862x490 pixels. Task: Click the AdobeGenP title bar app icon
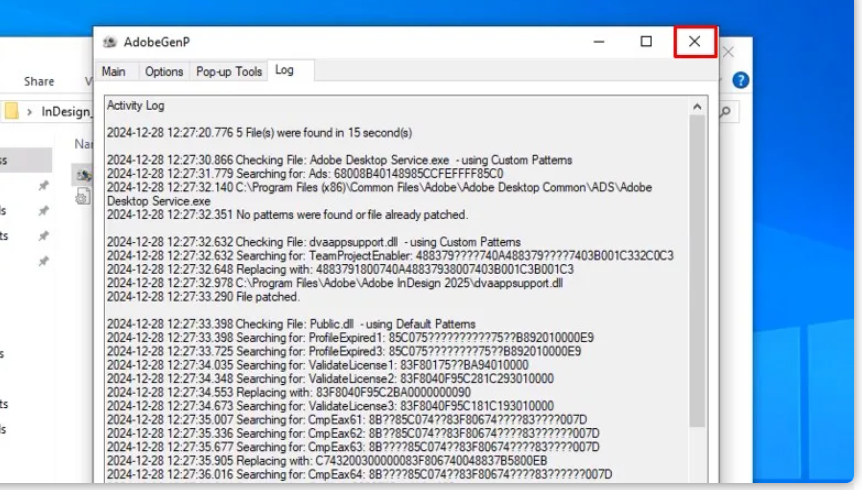point(110,42)
